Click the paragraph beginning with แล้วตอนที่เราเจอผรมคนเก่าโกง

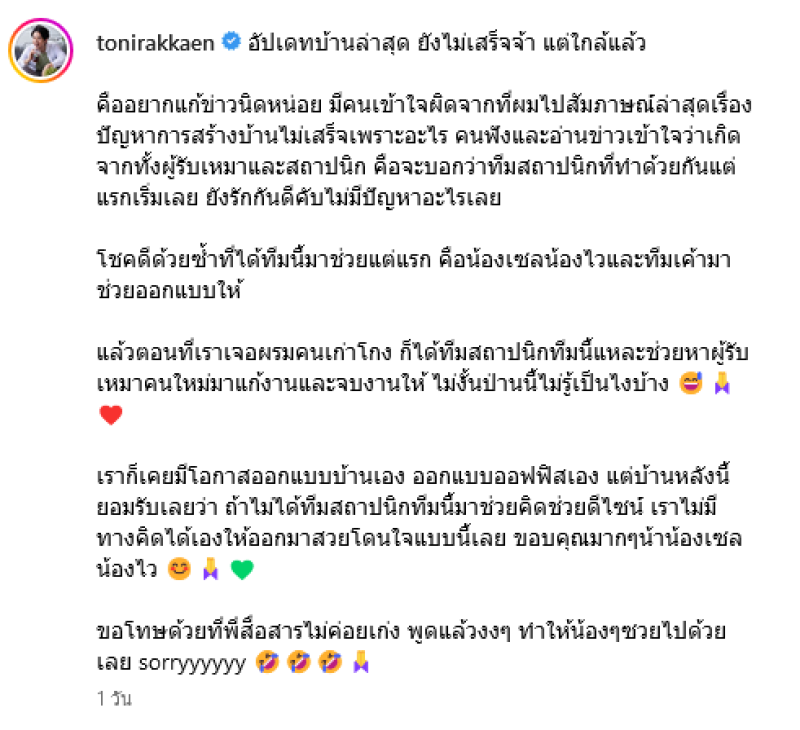423,384
